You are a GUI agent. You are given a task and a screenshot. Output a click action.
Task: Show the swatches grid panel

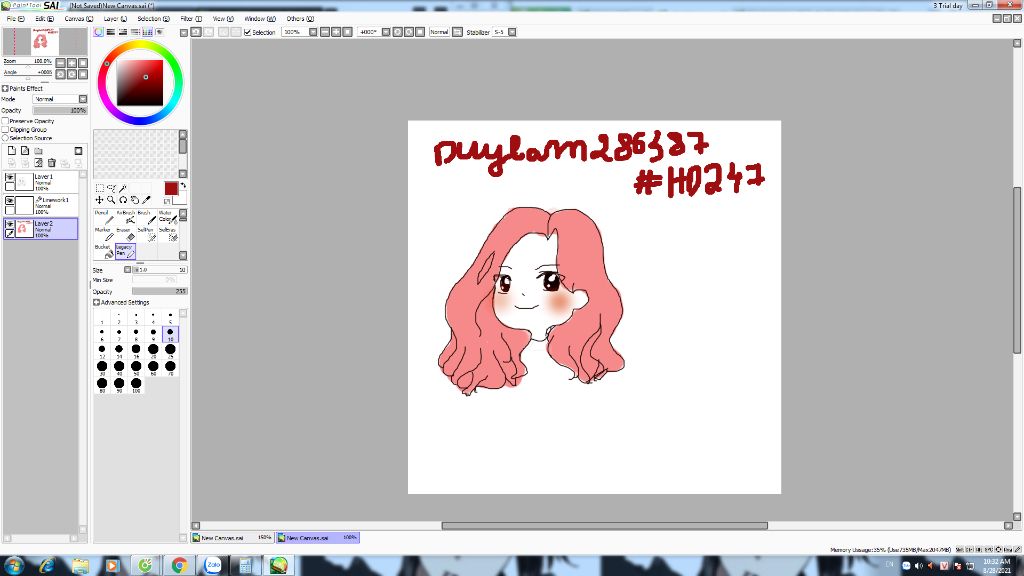pos(147,32)
